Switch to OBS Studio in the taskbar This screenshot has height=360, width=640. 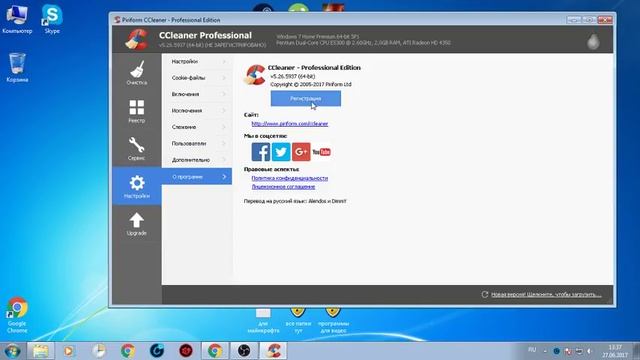coord(244,351)
